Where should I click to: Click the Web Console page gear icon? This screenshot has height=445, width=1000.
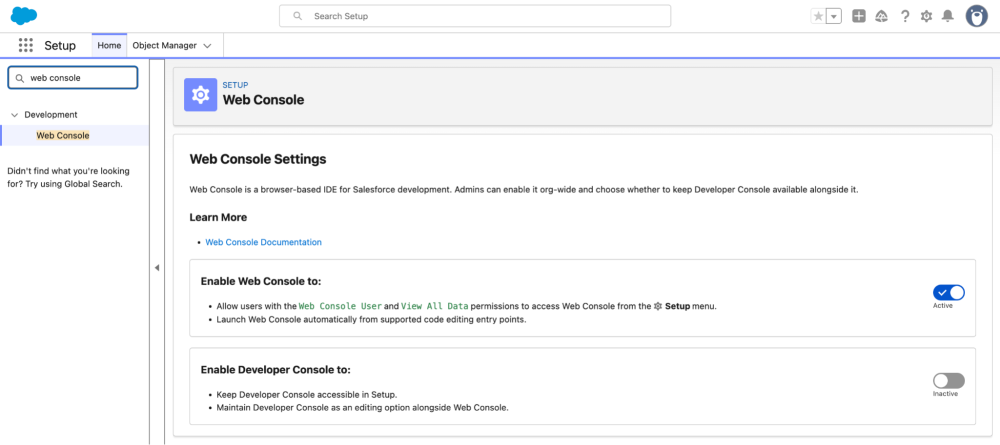coord(201,95)
